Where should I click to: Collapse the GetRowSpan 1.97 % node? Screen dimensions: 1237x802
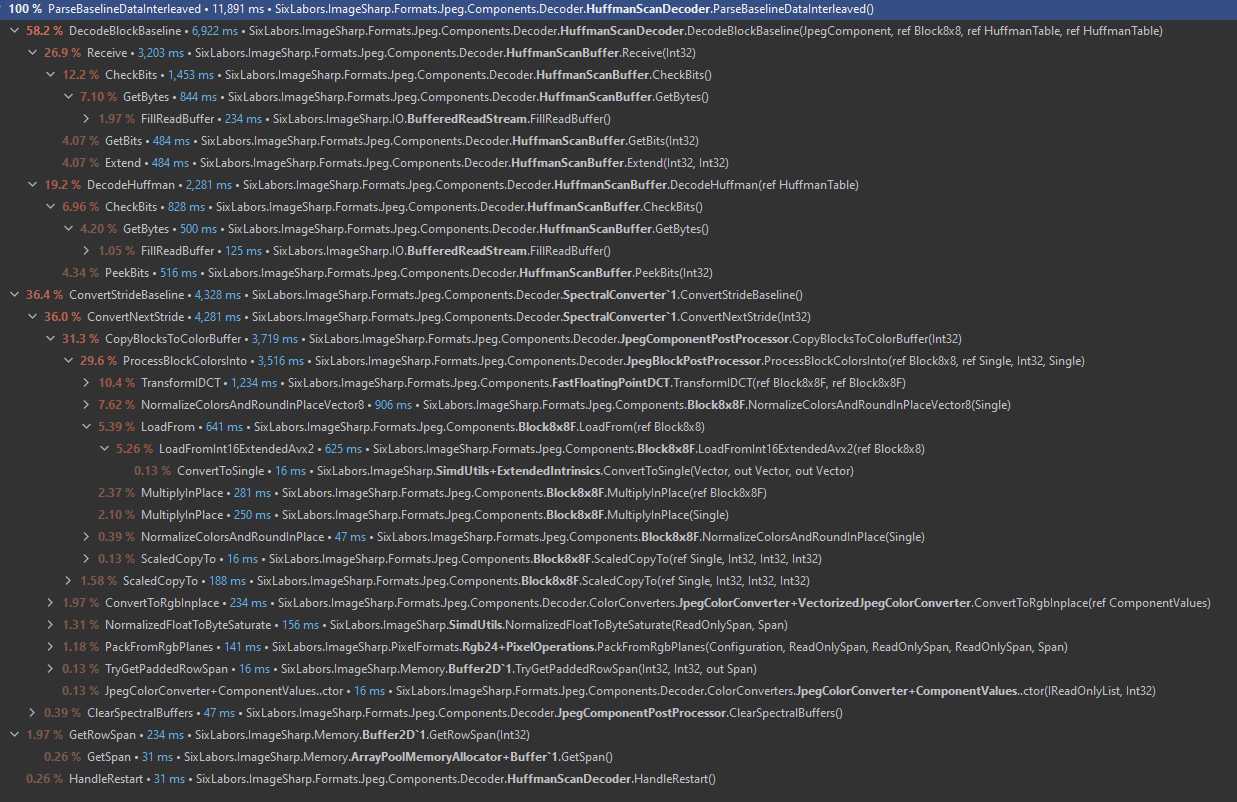click(14, 735)
